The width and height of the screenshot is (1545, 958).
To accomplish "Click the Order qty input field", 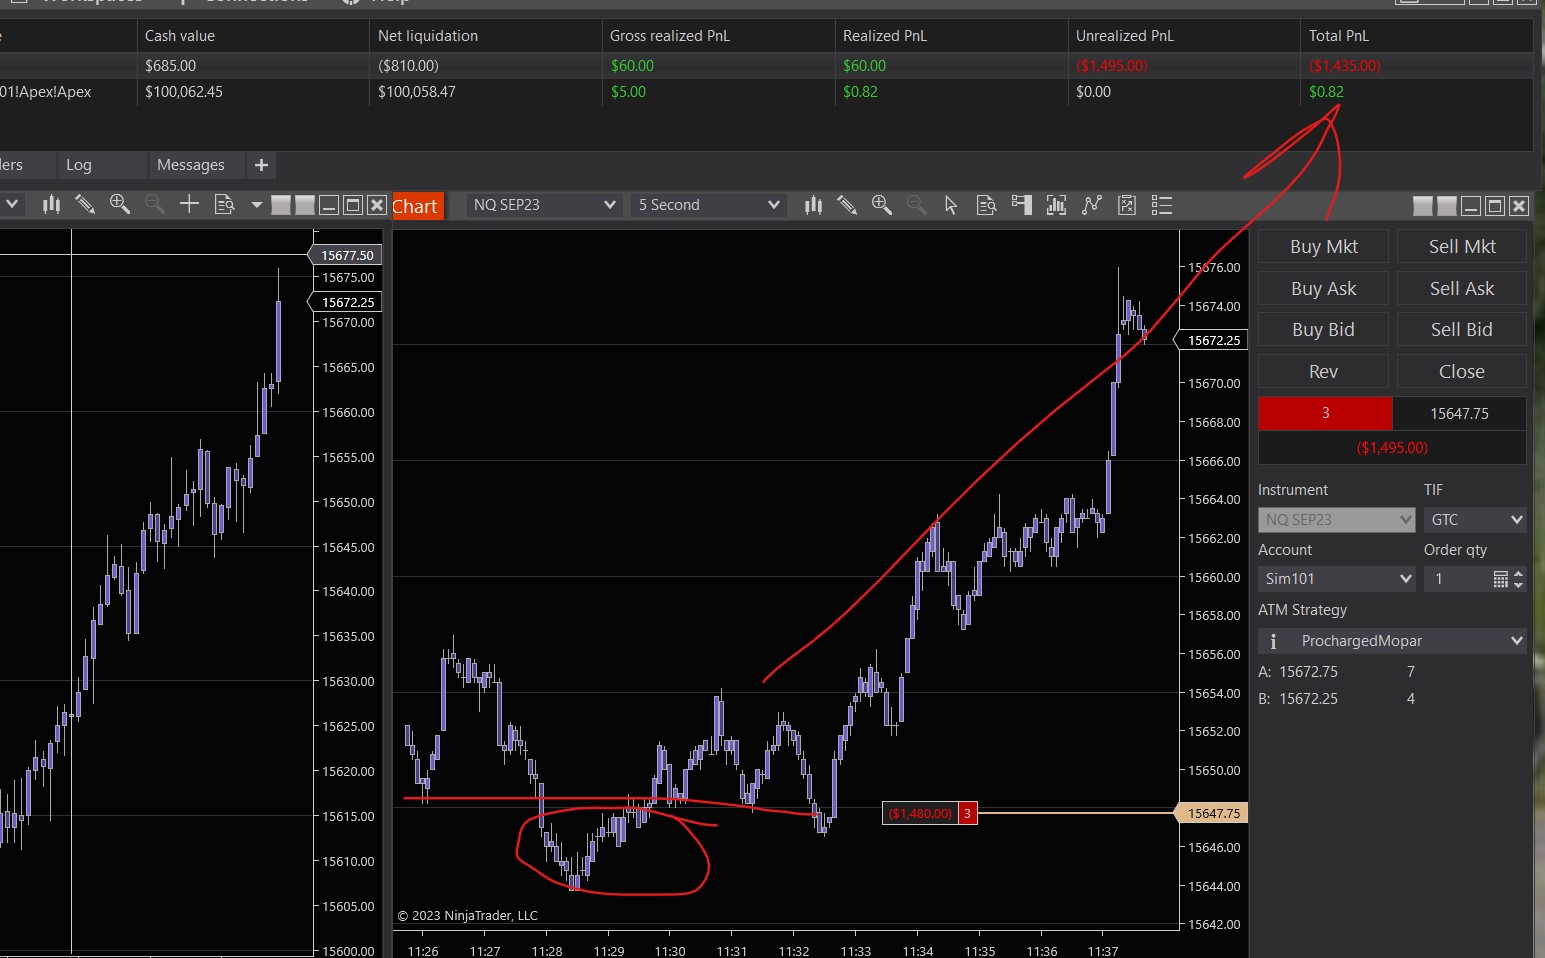I will click(1458, 579).
